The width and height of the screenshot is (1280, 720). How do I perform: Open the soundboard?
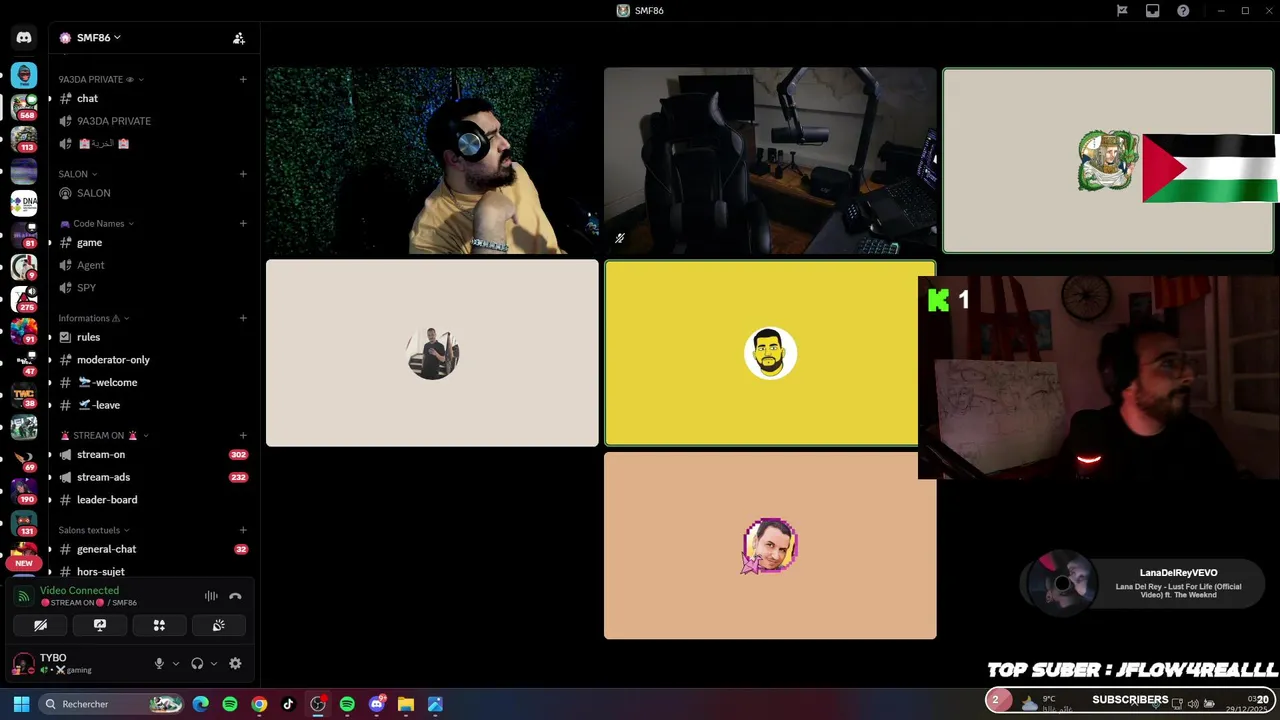coord(218,625)
